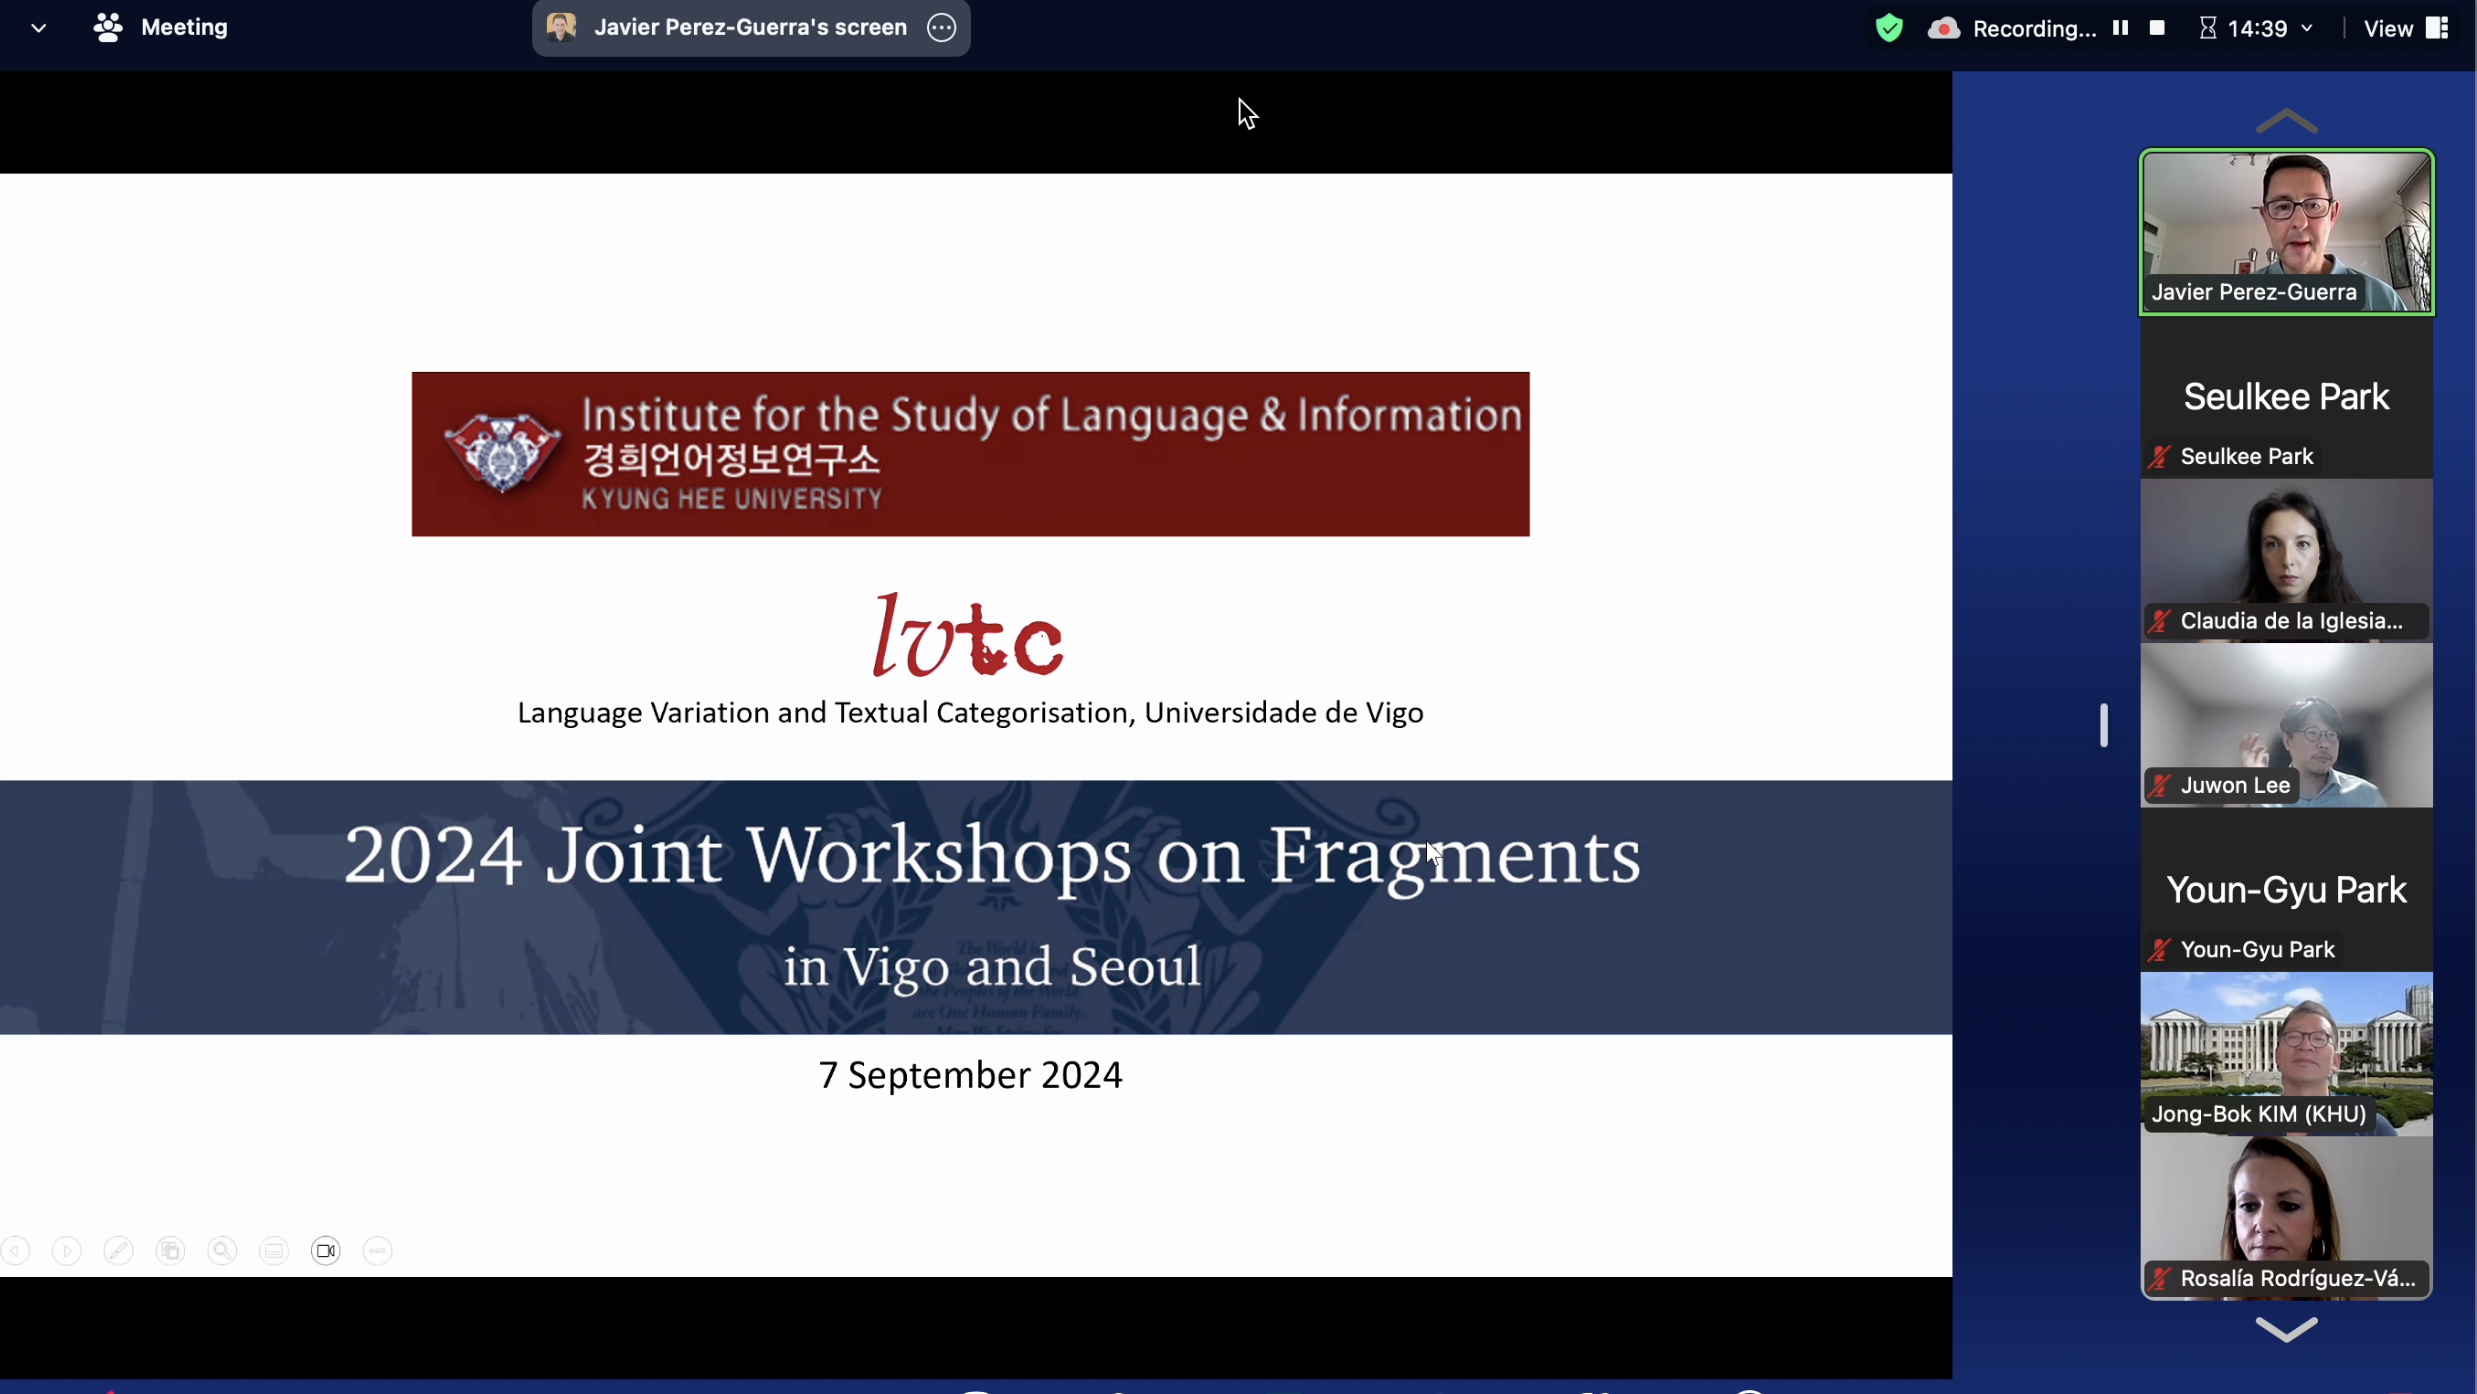
Task: Pause the recording
Action: tap(2120, 28)
